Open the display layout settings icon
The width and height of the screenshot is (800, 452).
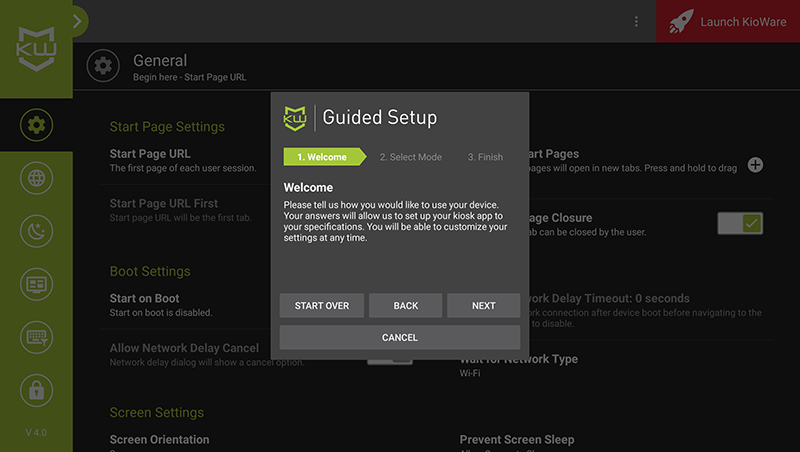(36, 284)
